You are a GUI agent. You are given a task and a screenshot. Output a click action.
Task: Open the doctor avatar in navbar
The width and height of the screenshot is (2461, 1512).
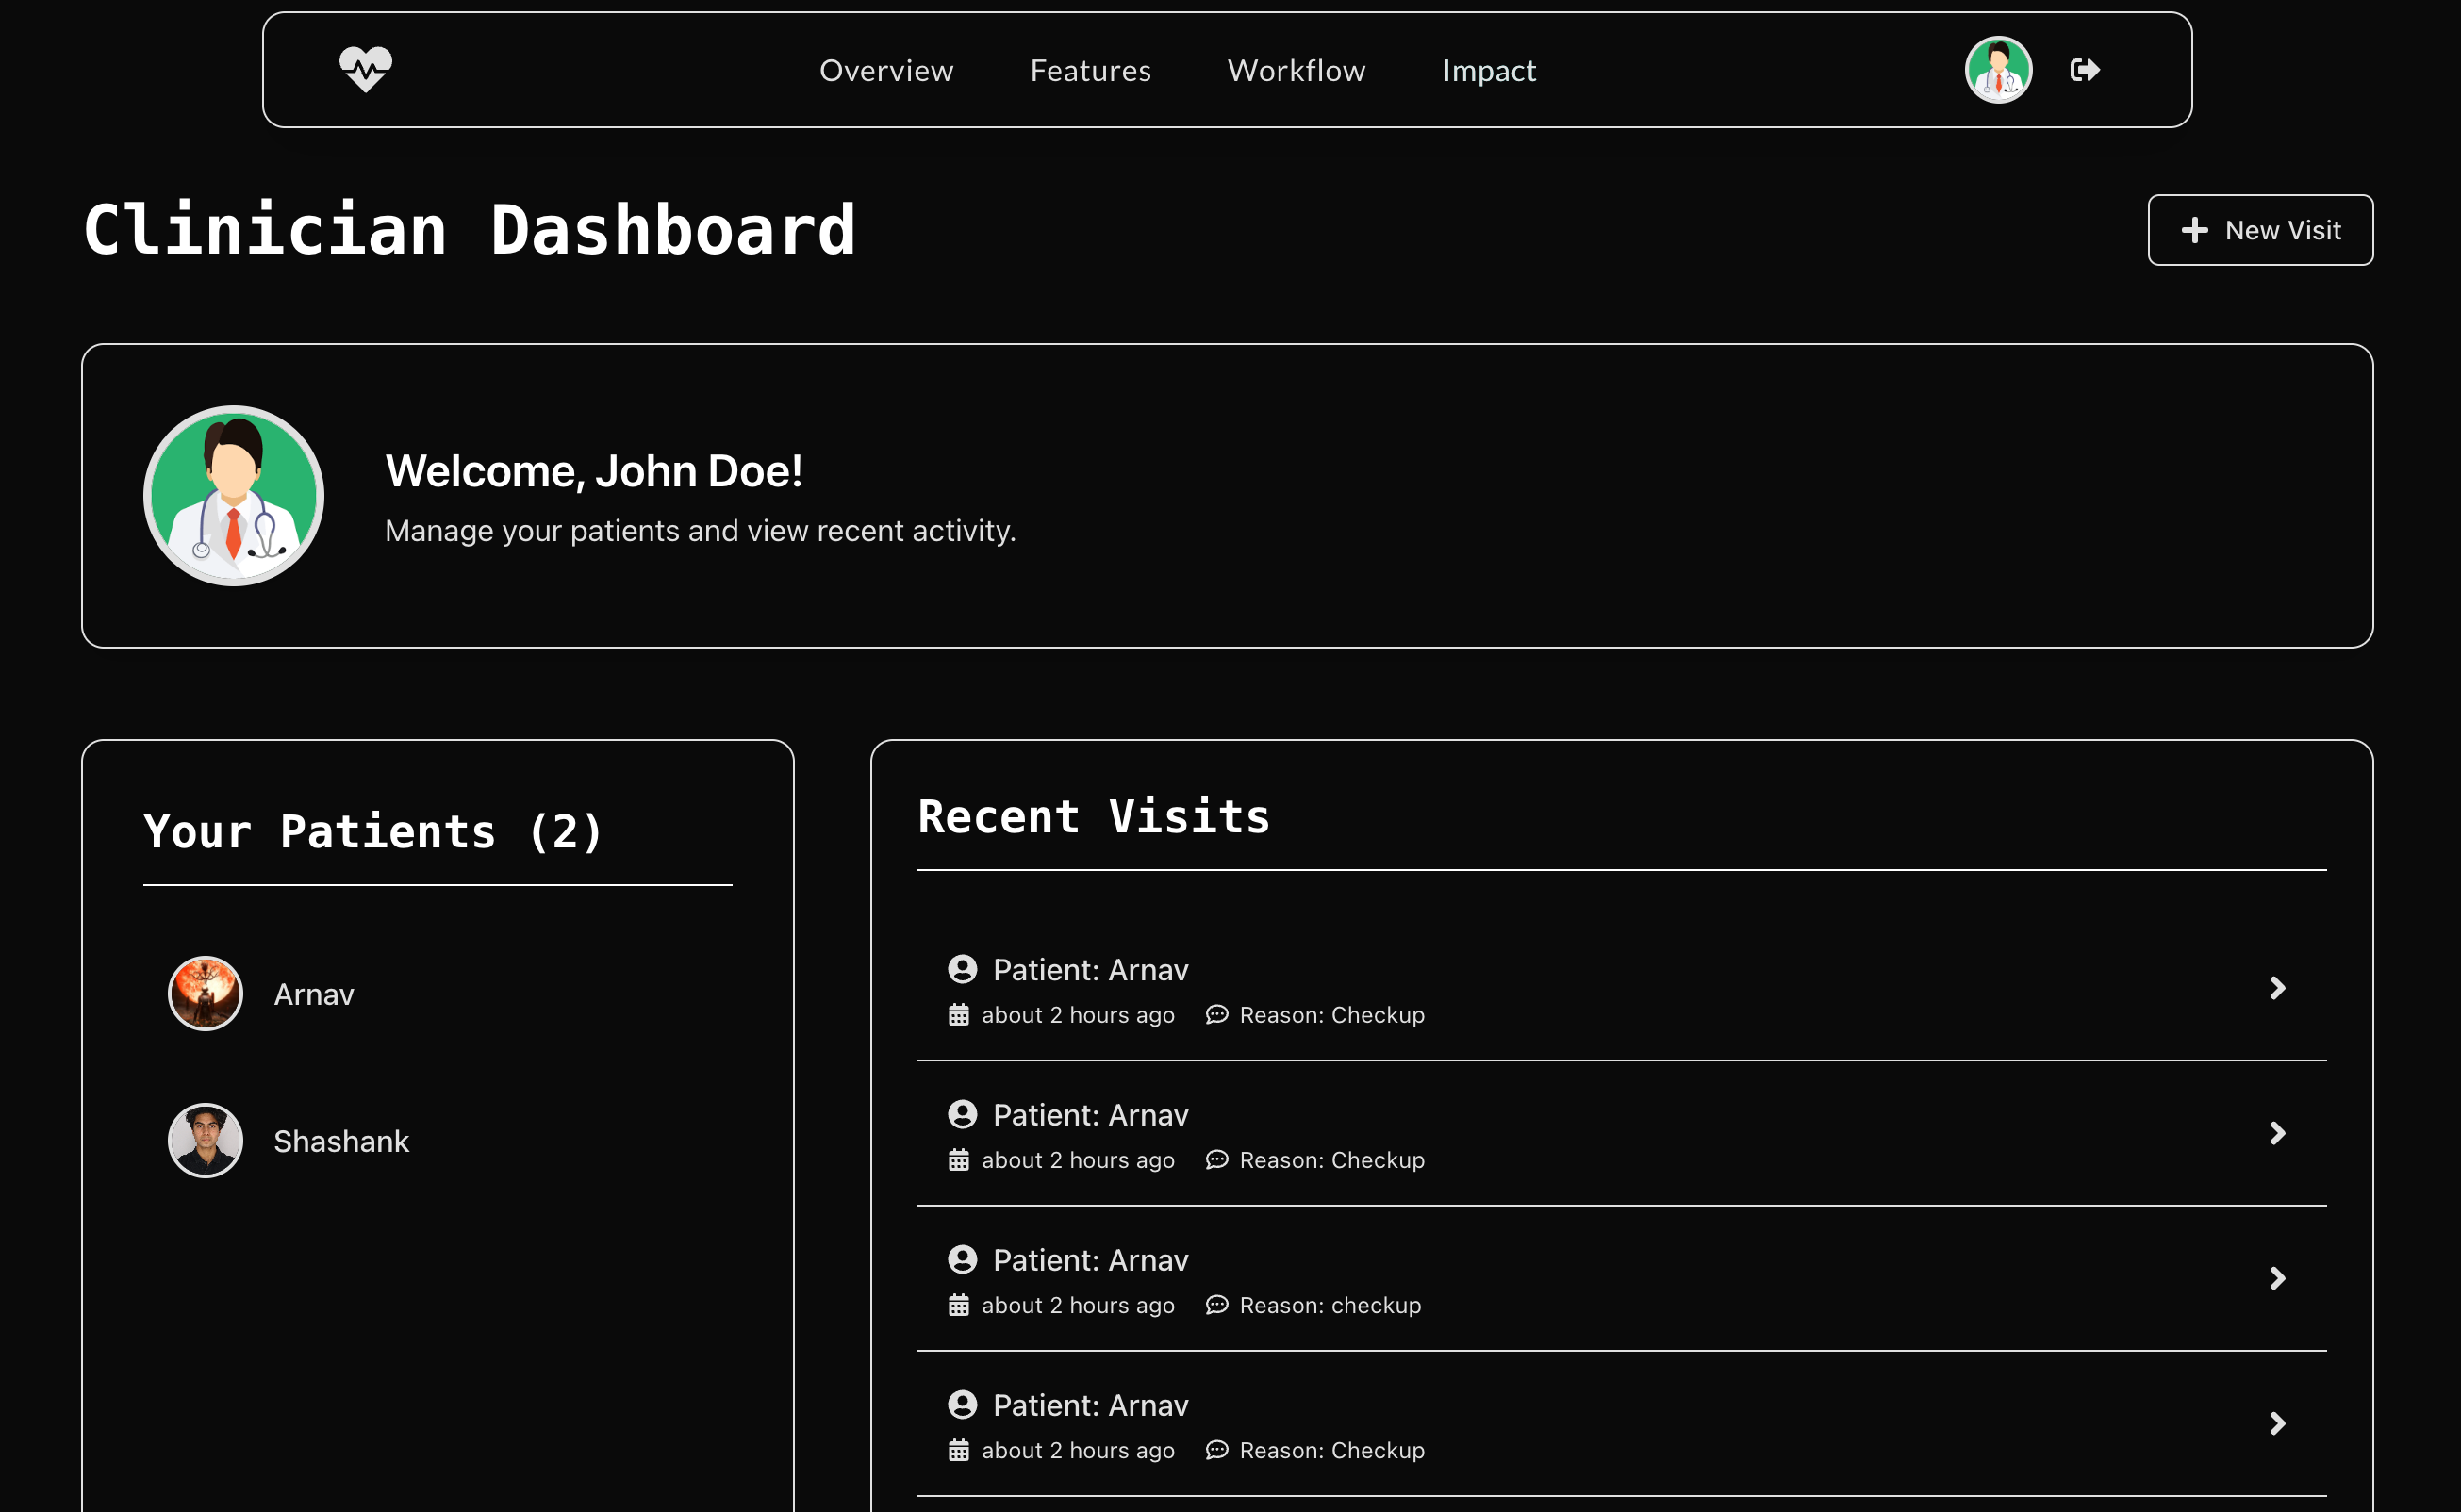tap(1998, 70)
